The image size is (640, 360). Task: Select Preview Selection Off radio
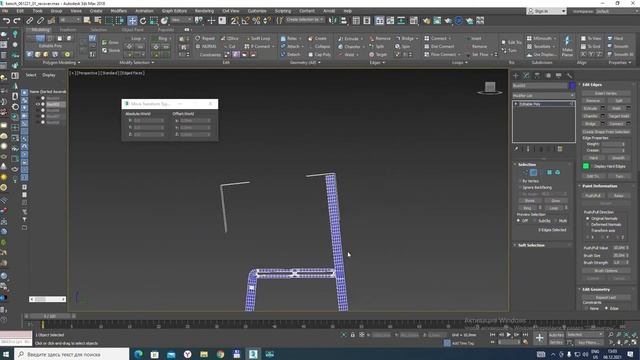point(518,221)
